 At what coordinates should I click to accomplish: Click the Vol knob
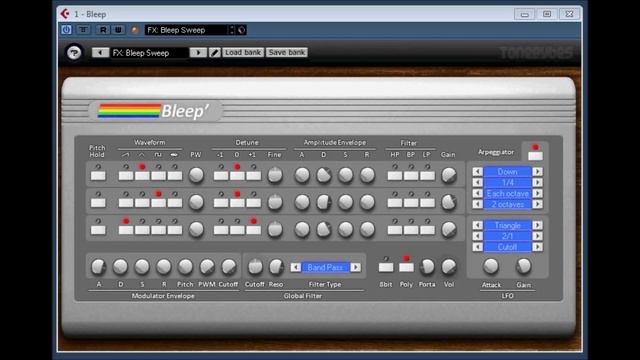coord(449,267)
